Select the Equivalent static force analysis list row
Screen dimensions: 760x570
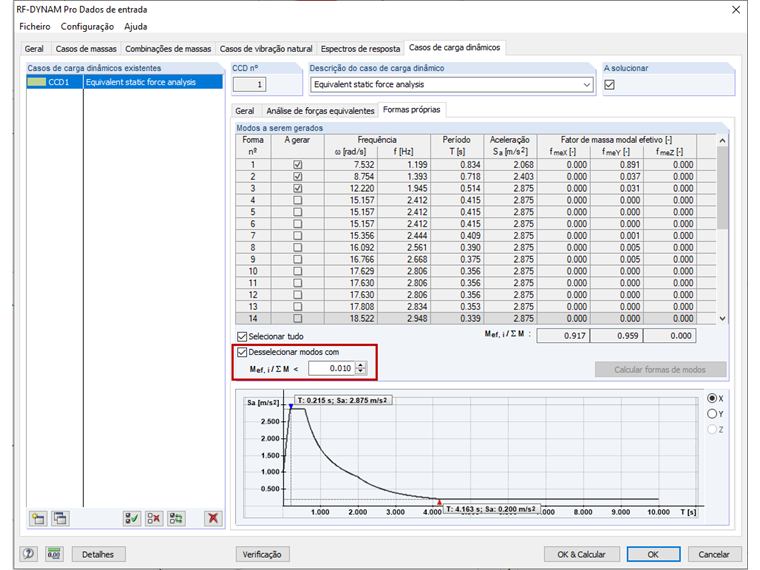[125, 82]
